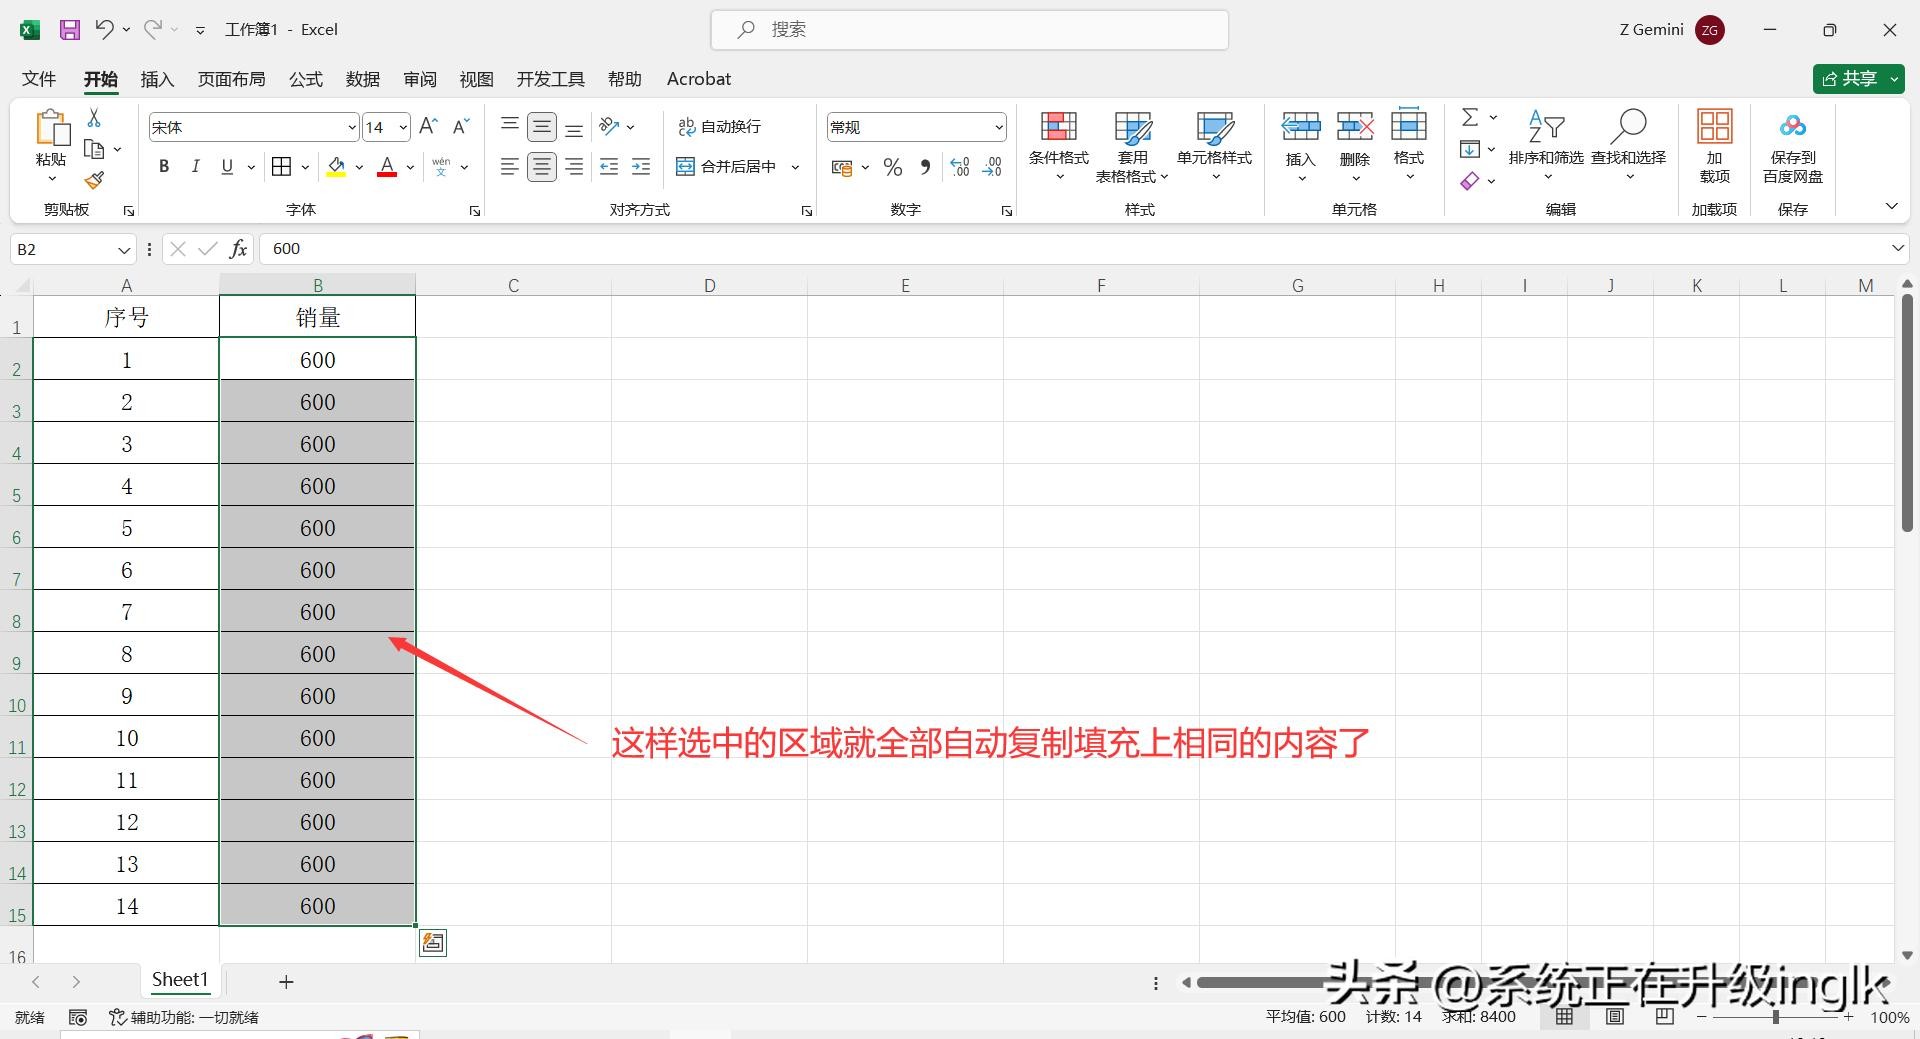Click the Auto Fill Options icon below the selection

pyautogui.click(x=432, y=943)
